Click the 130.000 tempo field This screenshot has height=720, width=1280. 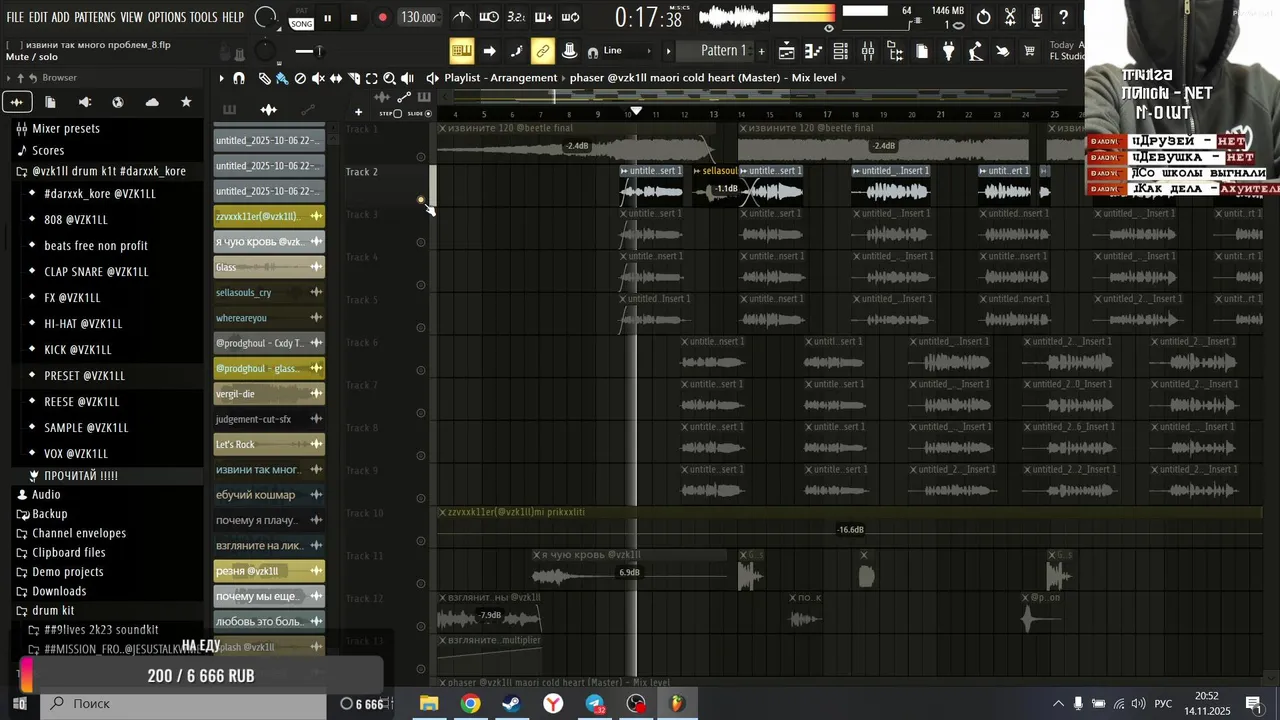418,17
